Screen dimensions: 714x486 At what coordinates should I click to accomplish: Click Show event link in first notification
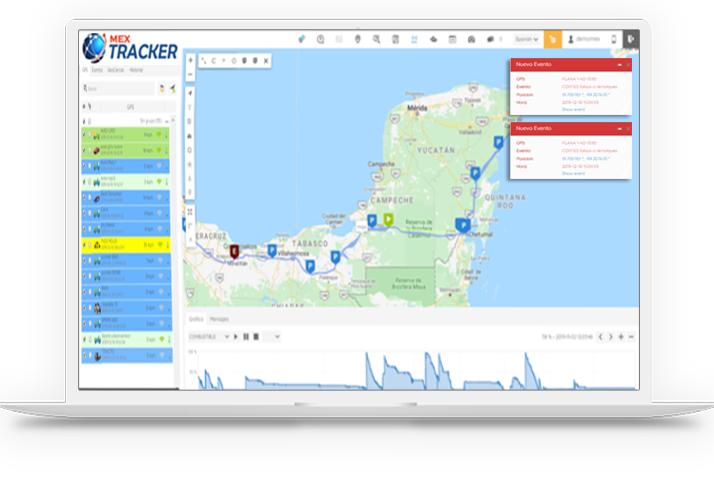point(573,109)
